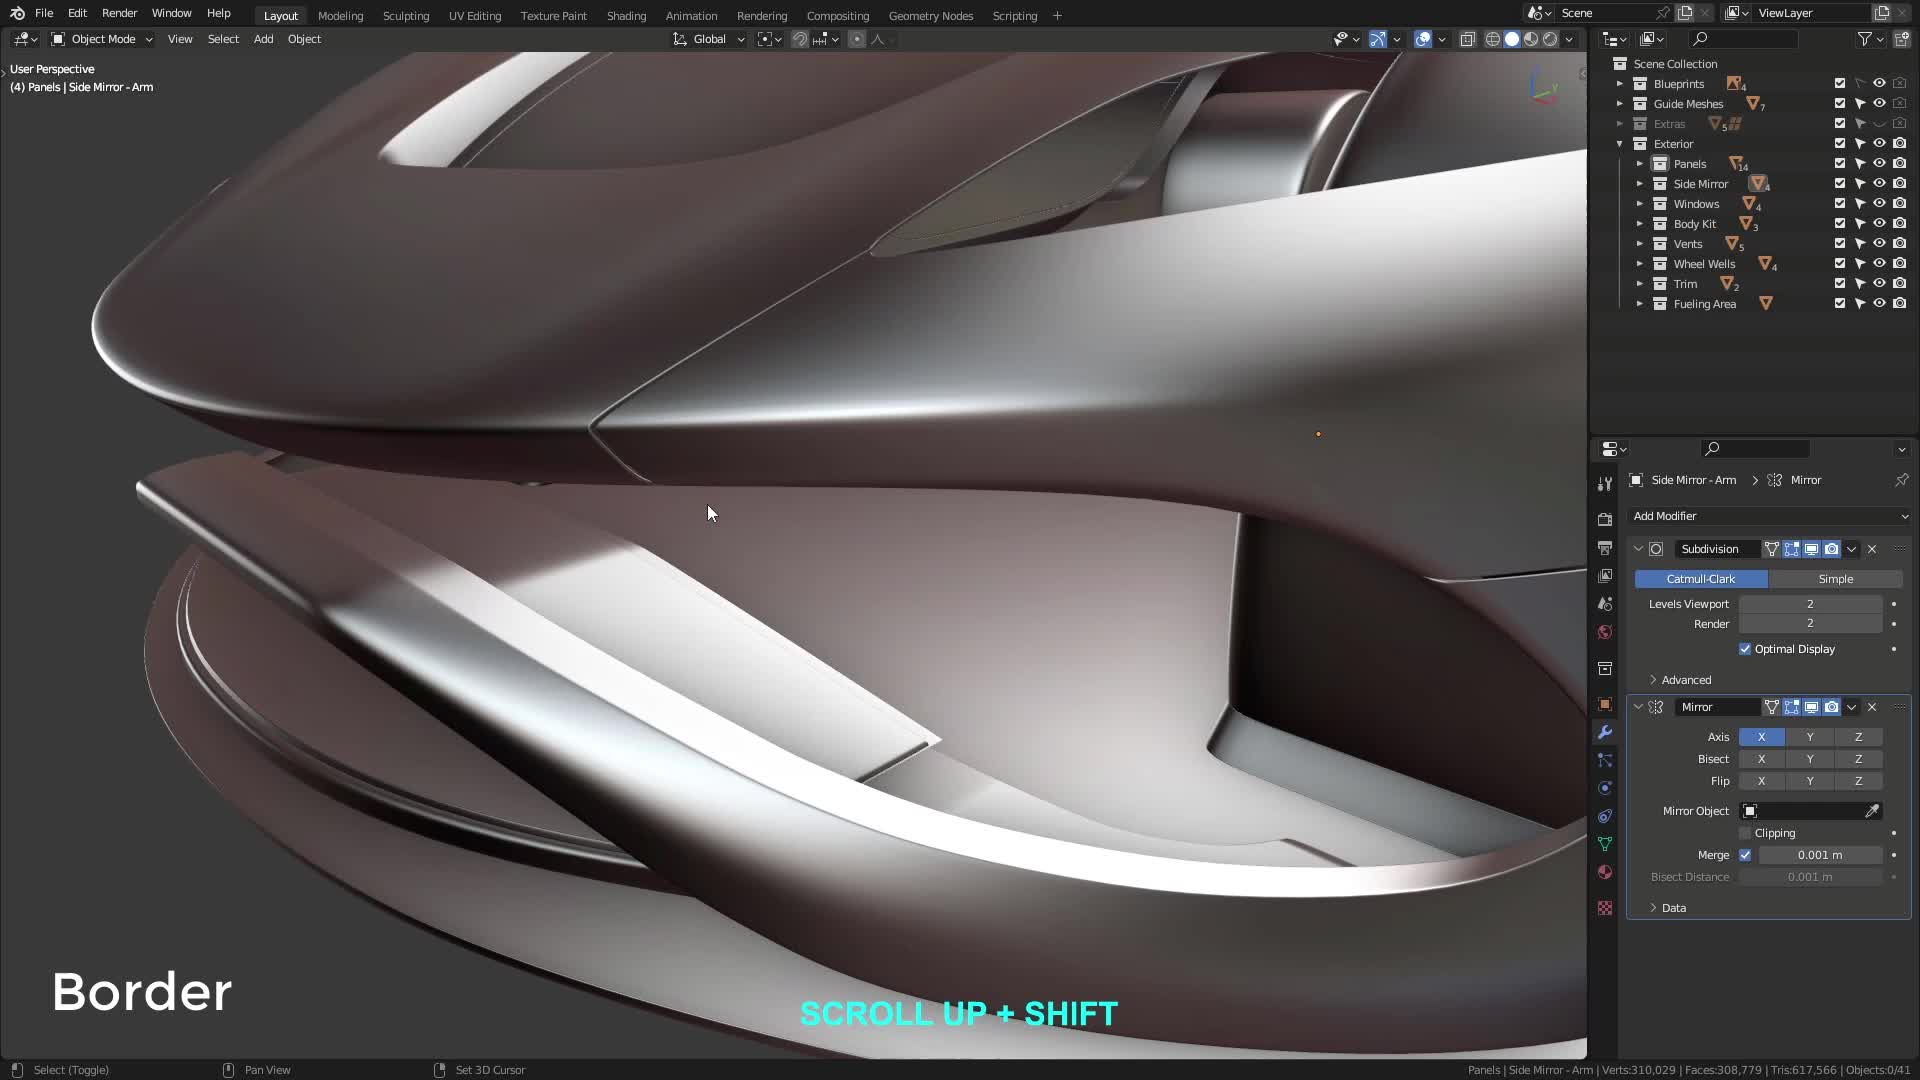Image resolution: width=1920 pixels, height=1080 pixels.
Task: Uncheck exclude checkbox for Blueprints collection
Action: (1840, 84)
